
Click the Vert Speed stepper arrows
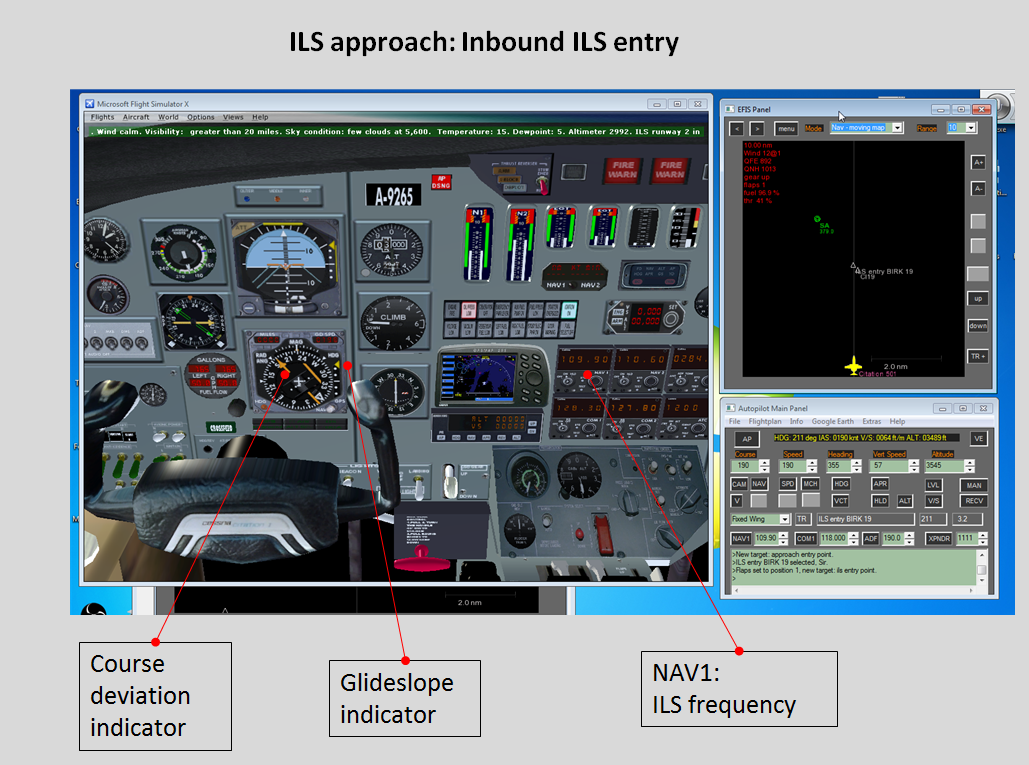914,466
